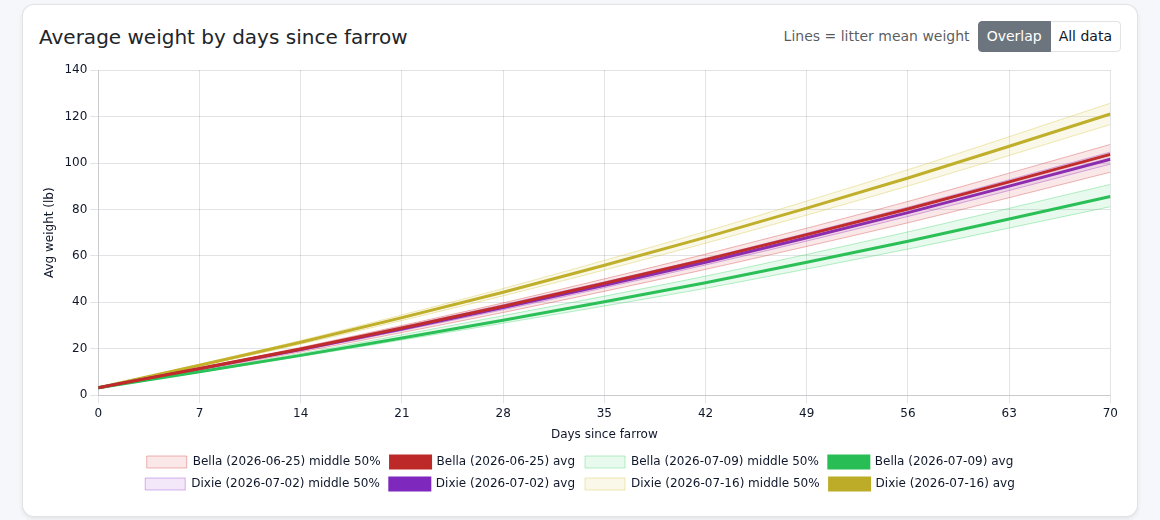Click legend label Bella (2026-07-09) middle 50%
Screen dimensions: 1160x520
(725, 461)
